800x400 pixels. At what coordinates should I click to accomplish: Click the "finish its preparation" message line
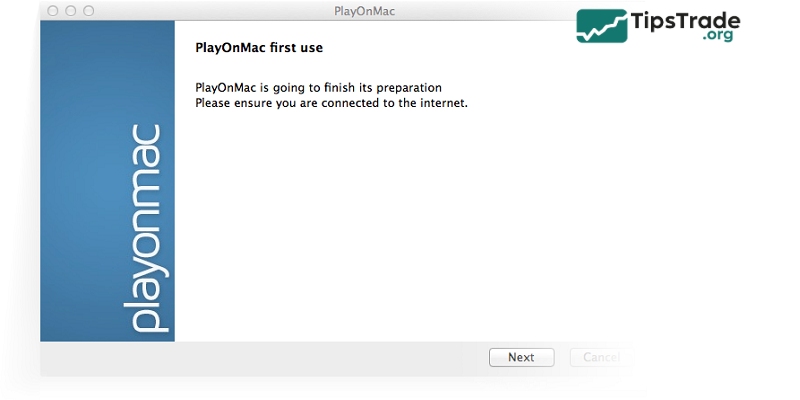(318, 87)
